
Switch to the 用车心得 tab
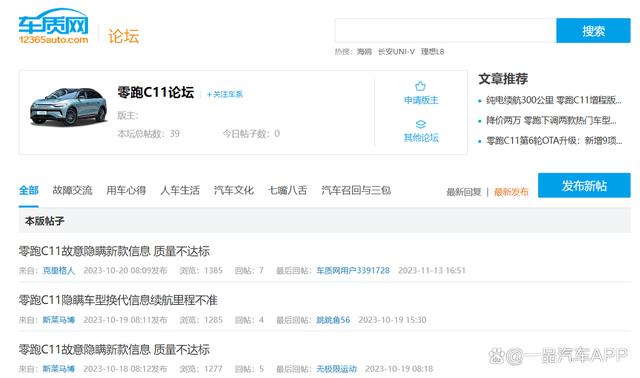point(126,190)
